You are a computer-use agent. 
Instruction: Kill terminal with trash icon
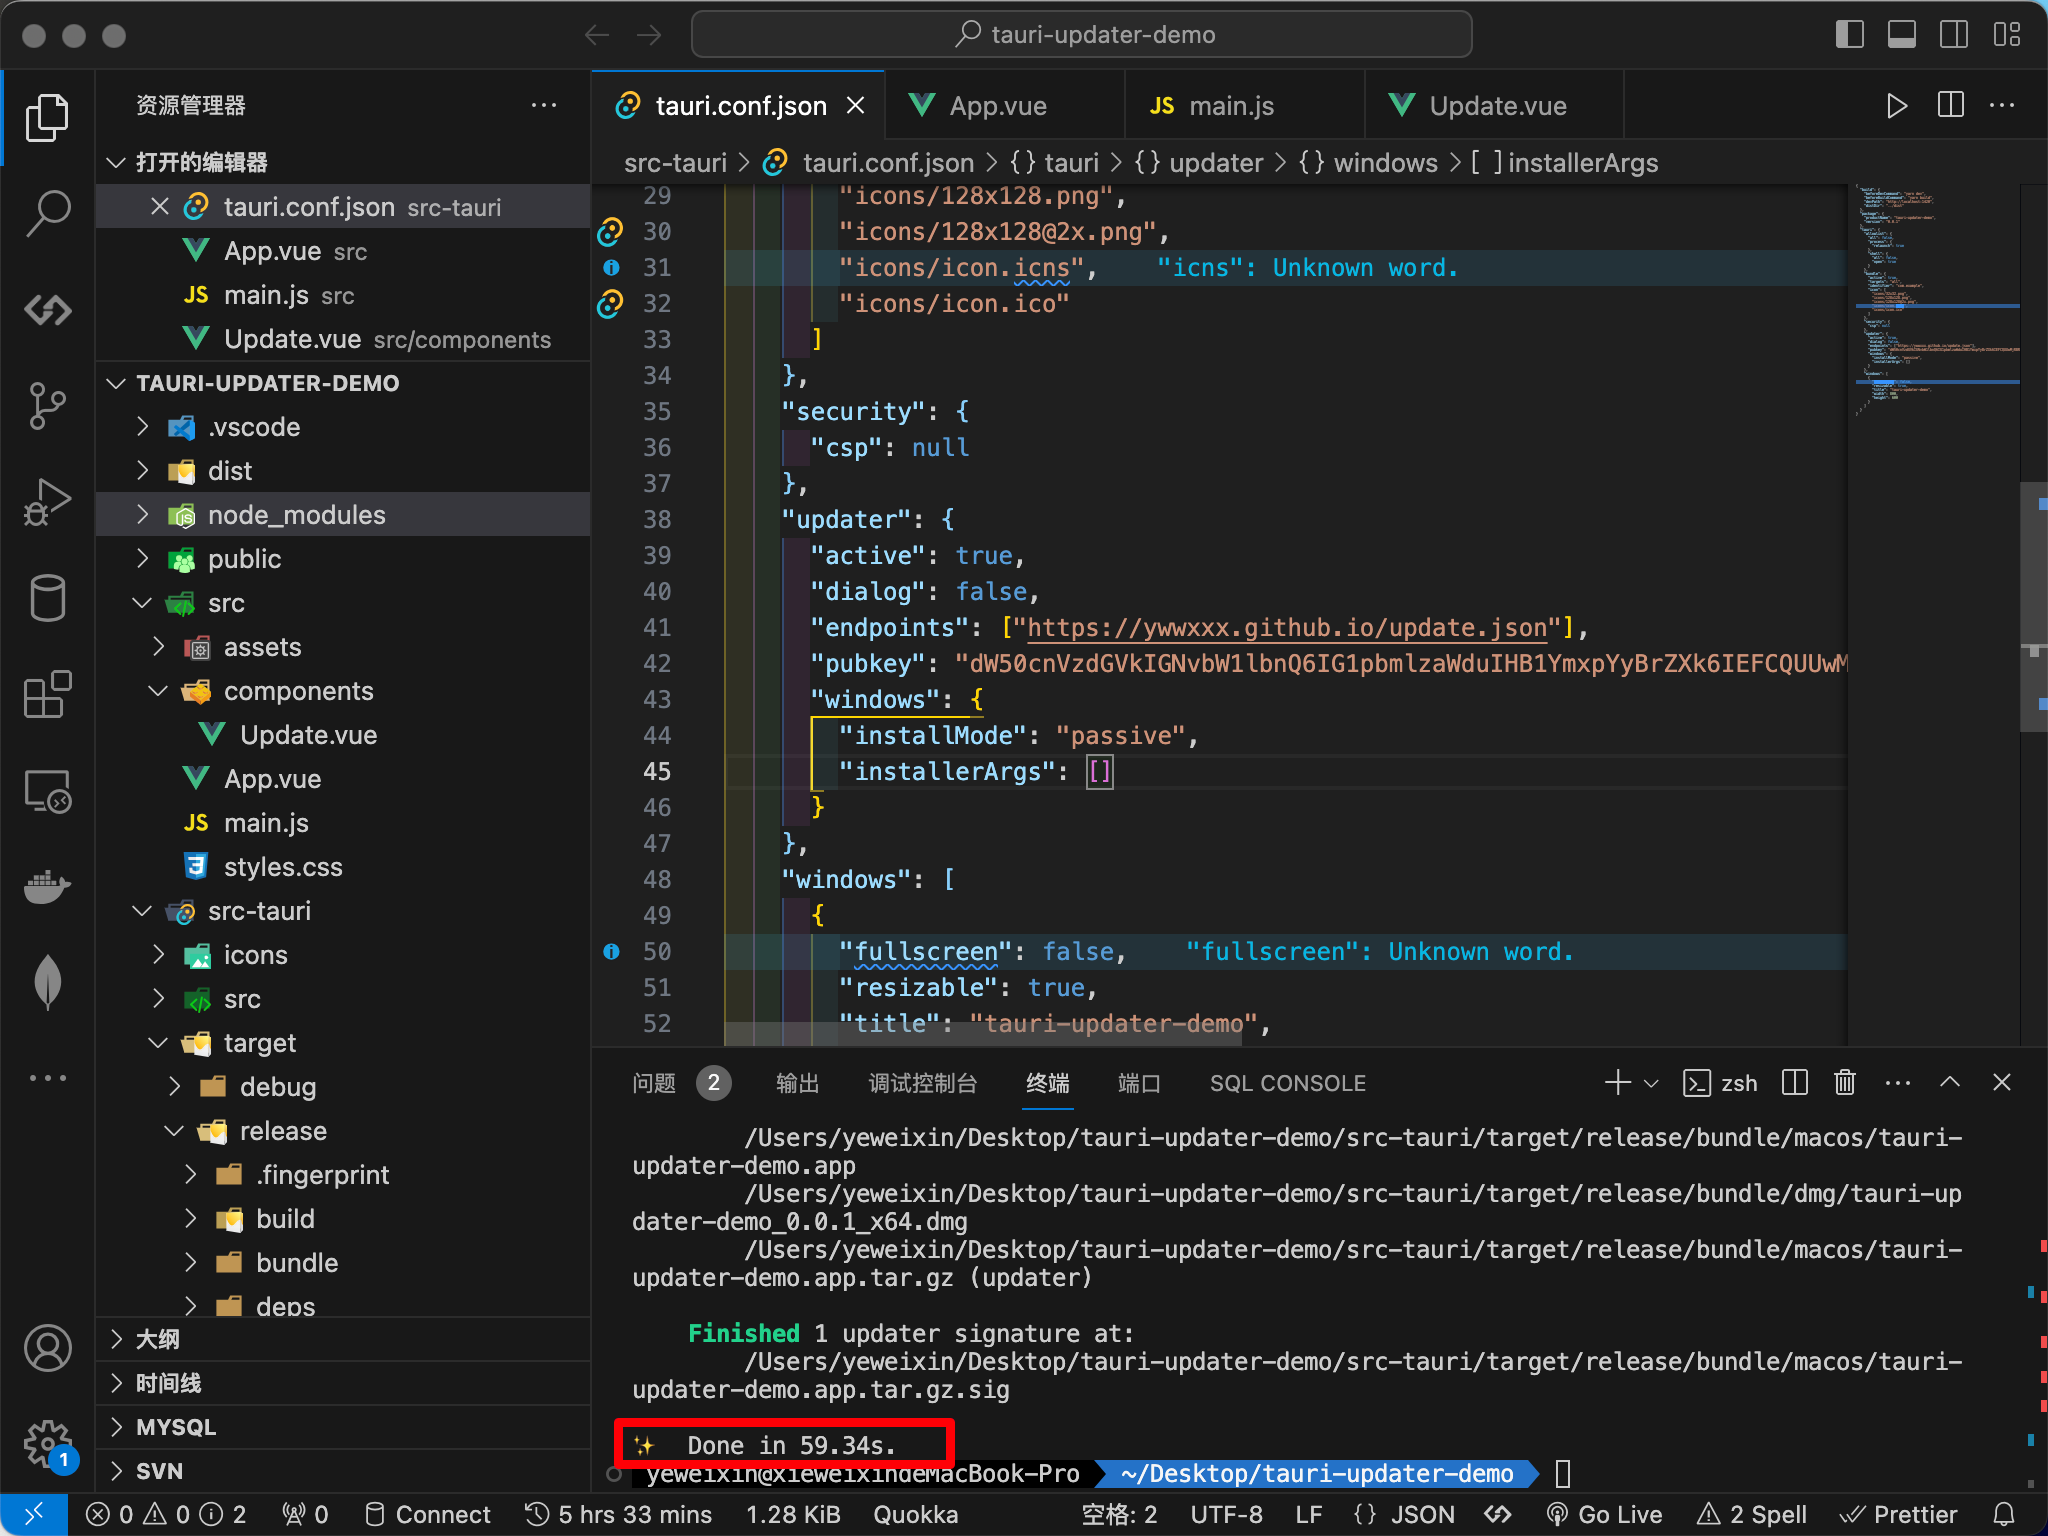point(1845,1082)
